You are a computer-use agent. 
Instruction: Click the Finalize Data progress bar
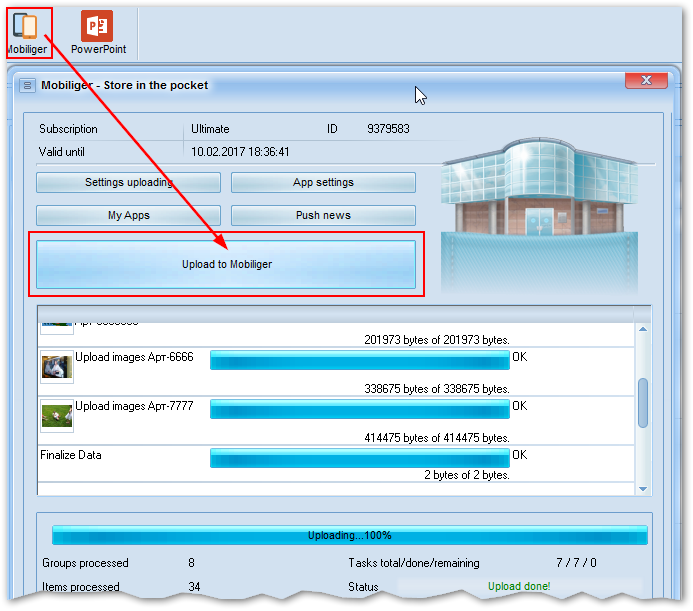click(x=359, y=457)
